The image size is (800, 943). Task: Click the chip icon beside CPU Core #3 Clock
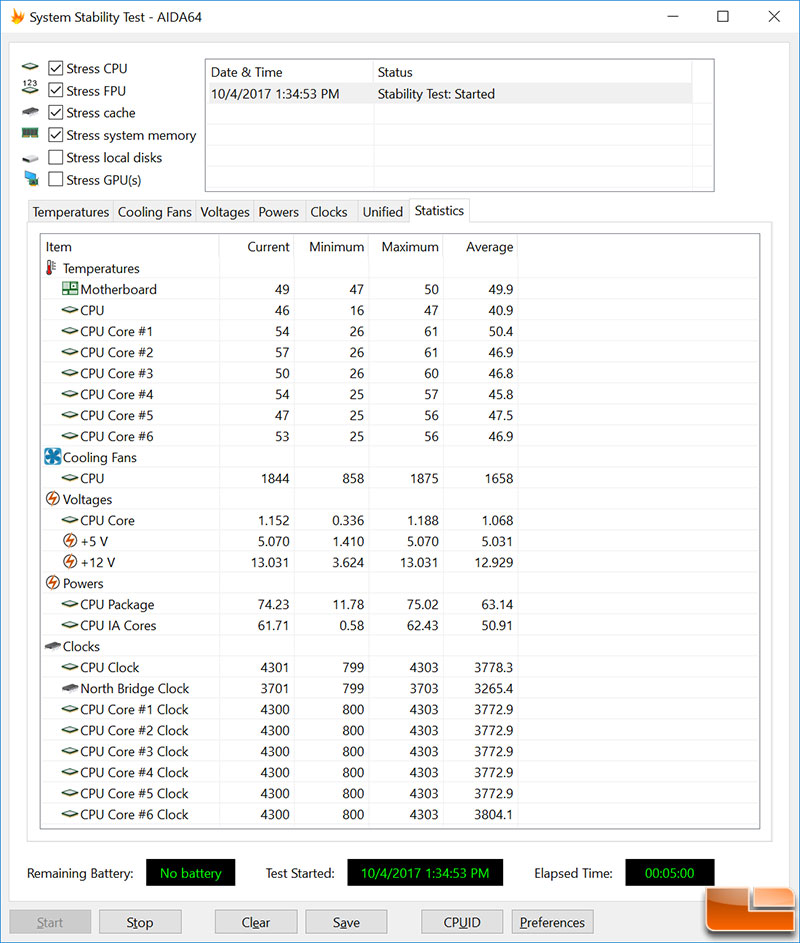[x=70, y=751]
